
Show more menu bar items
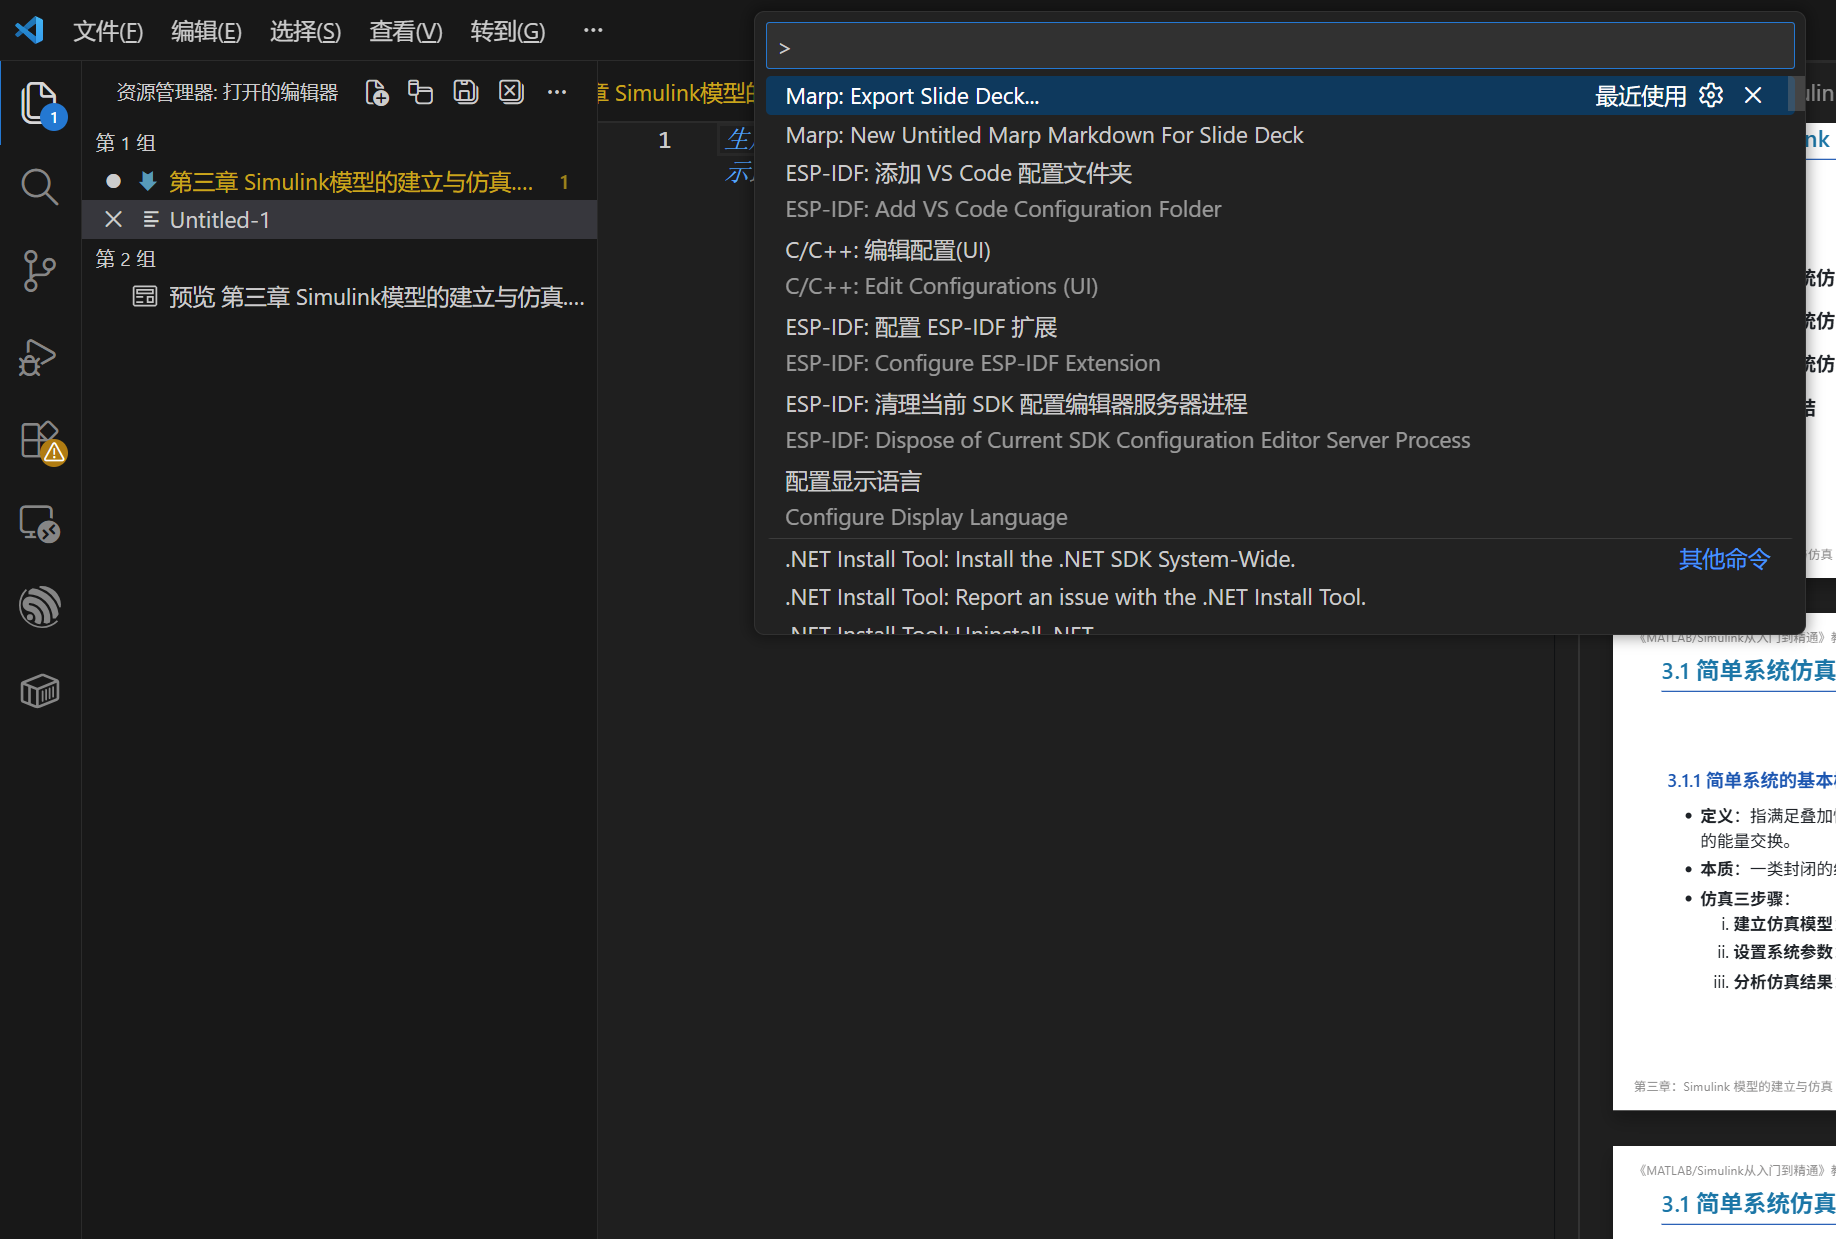coord(593,31)
